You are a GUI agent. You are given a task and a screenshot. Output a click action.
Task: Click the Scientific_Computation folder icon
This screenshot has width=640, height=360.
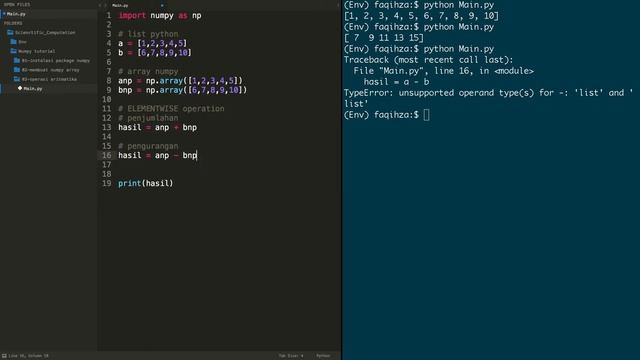pos(10,32)
